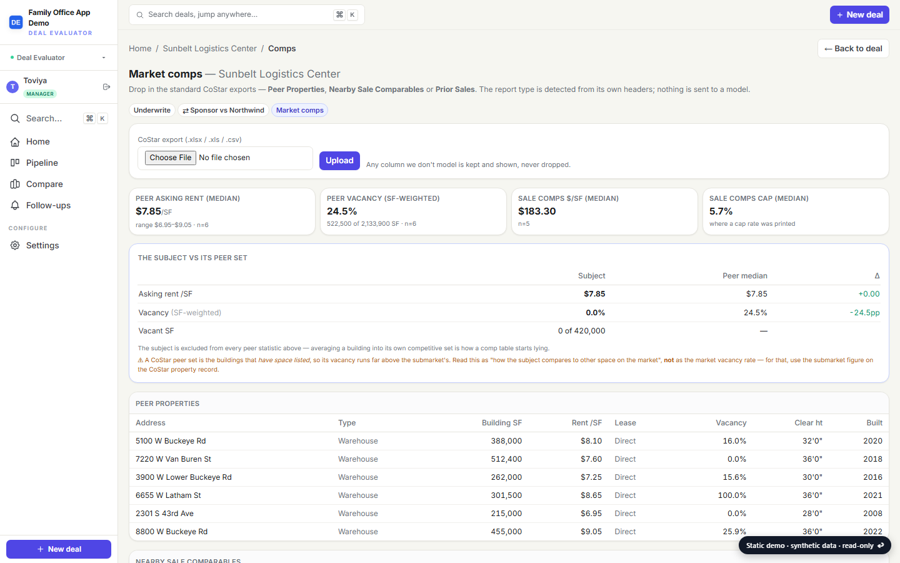Screen dimensions: 900x563
Task: Click the sign-out icon beside Toviya
Action: click(x=106, y=87)
